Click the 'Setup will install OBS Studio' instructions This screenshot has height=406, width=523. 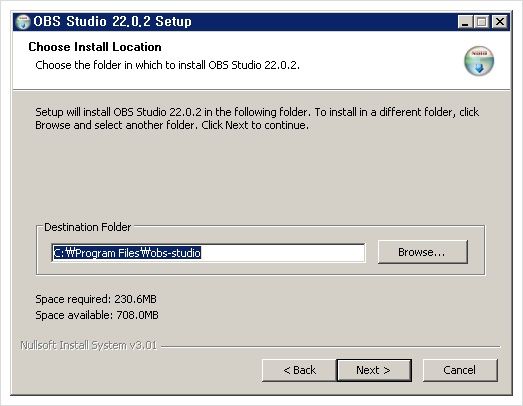(x=257, y=118)
